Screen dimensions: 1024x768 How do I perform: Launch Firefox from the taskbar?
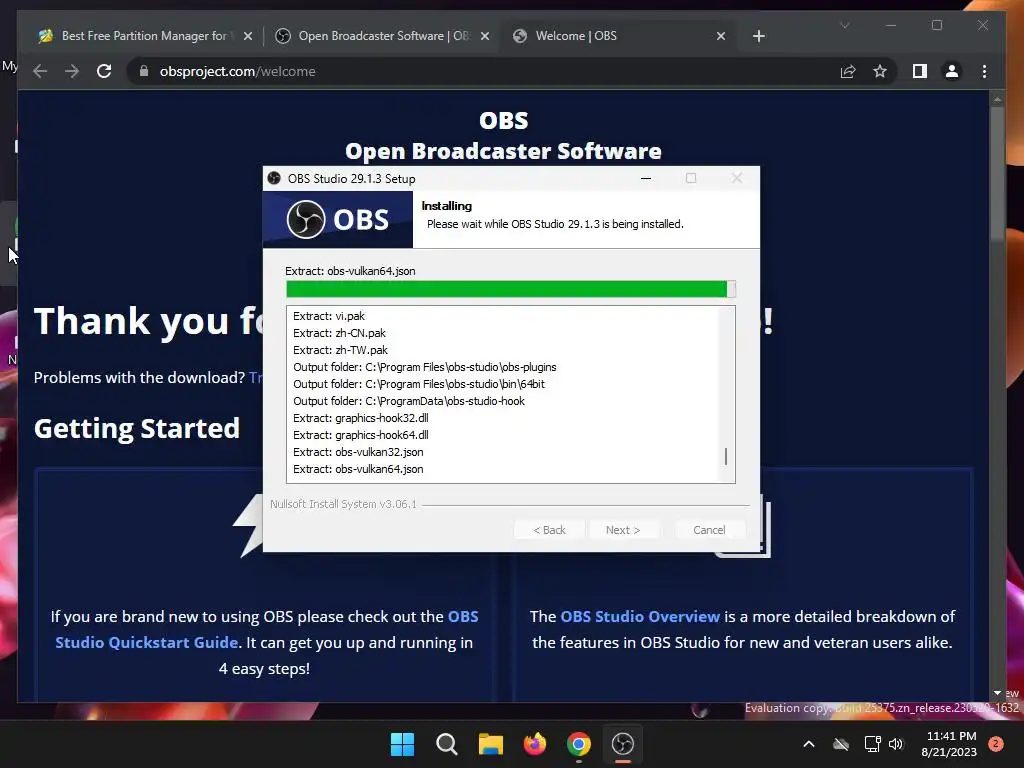pyautogui.click(x=535, y=744)
